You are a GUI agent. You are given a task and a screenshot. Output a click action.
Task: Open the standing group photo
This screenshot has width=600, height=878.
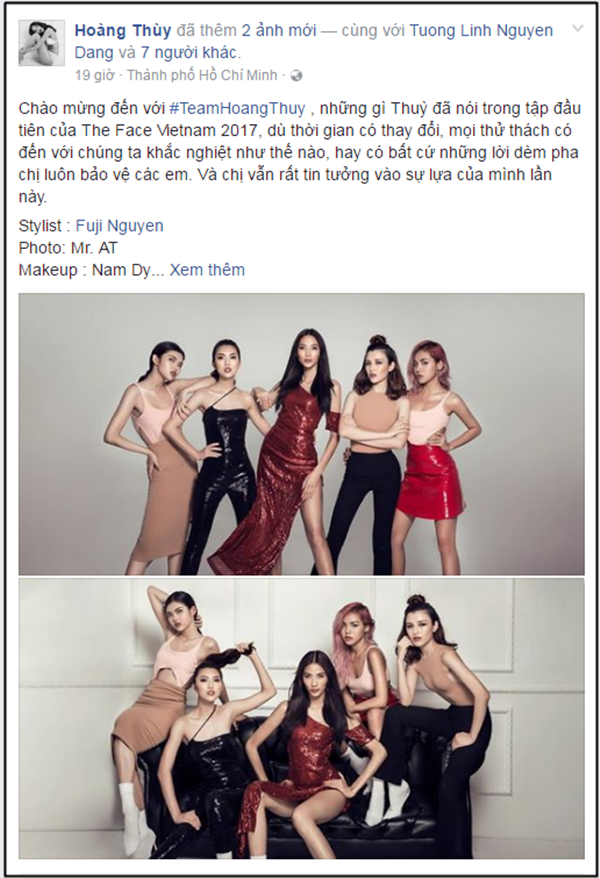[301, 434]
